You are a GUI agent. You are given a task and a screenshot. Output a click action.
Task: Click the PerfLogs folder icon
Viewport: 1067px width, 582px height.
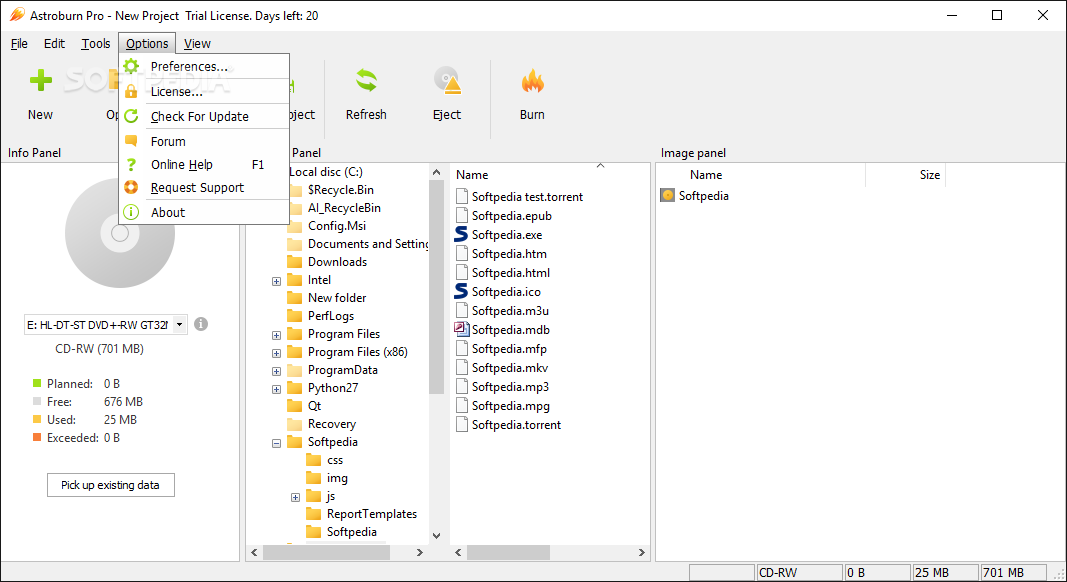[x=295, y=316]
